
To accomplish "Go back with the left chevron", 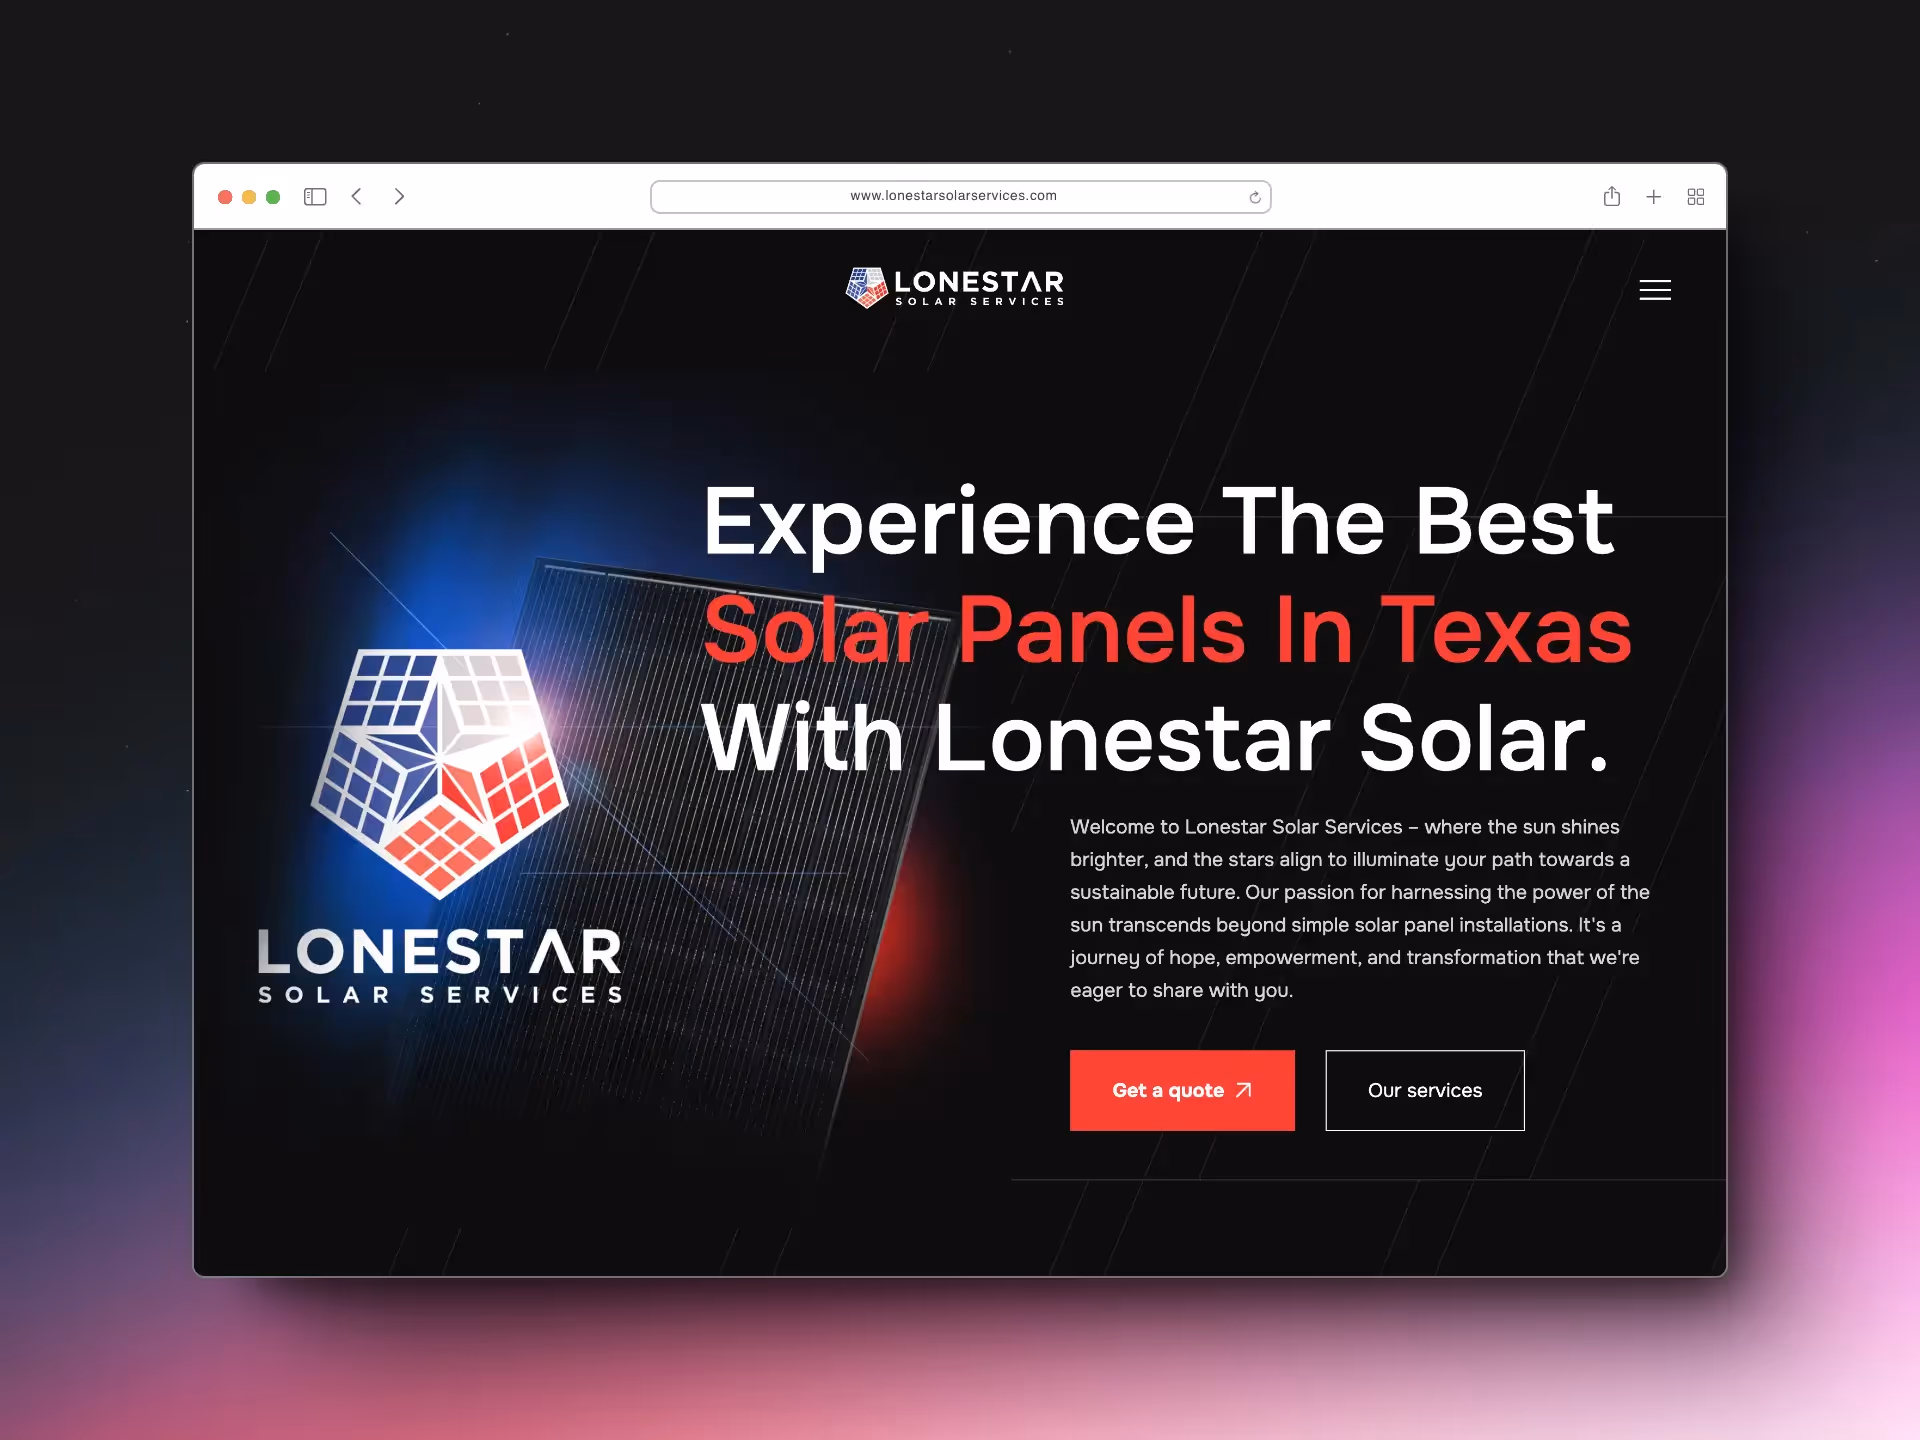I will [x=357, y=196].
